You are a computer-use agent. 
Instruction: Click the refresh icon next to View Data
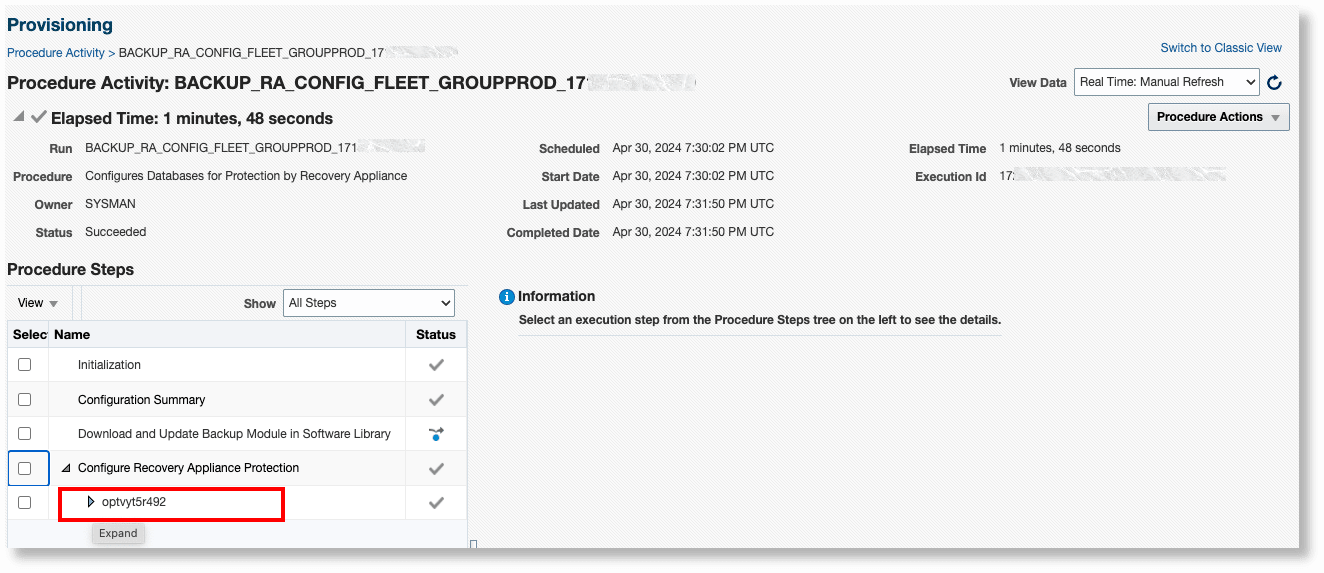click(x=1274, y=83)
